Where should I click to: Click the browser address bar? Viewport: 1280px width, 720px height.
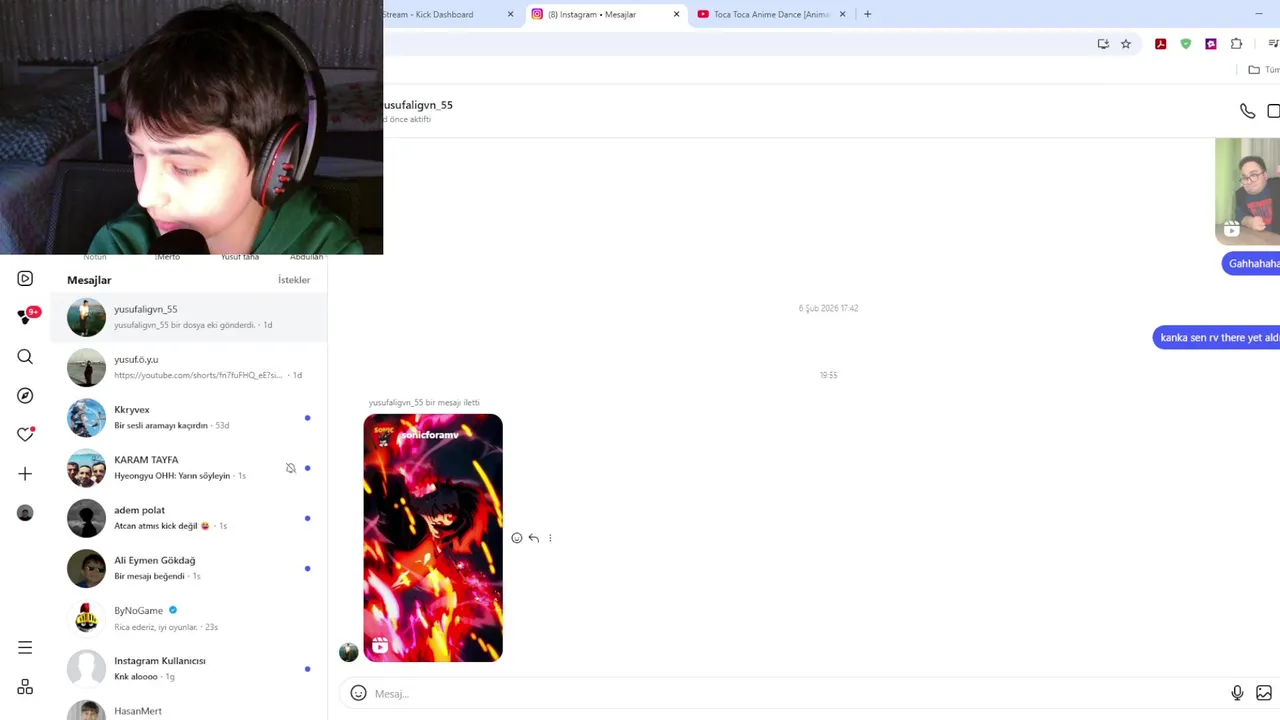pyautogui.click(x=735, y=44)
